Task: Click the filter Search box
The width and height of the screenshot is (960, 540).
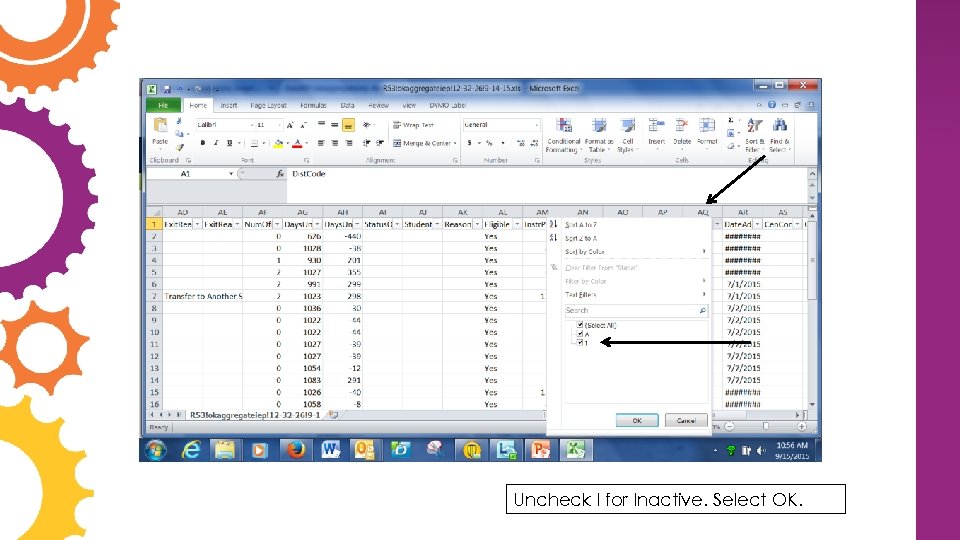Action: pos(636,311)
